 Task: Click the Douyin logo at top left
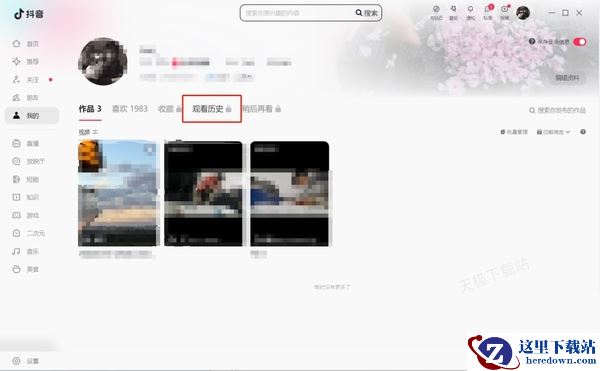[29, 14]
